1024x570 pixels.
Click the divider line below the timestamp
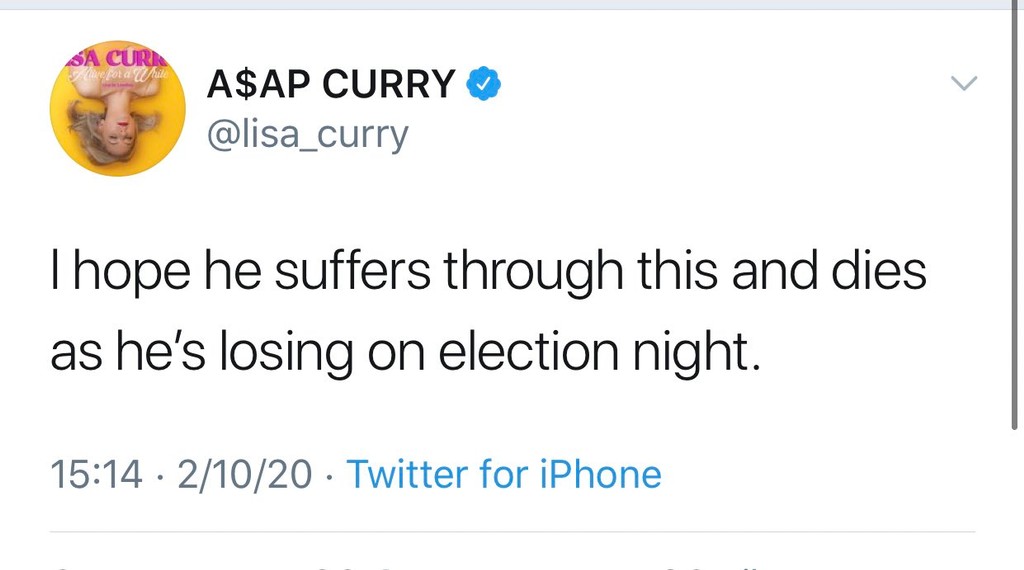512,532
